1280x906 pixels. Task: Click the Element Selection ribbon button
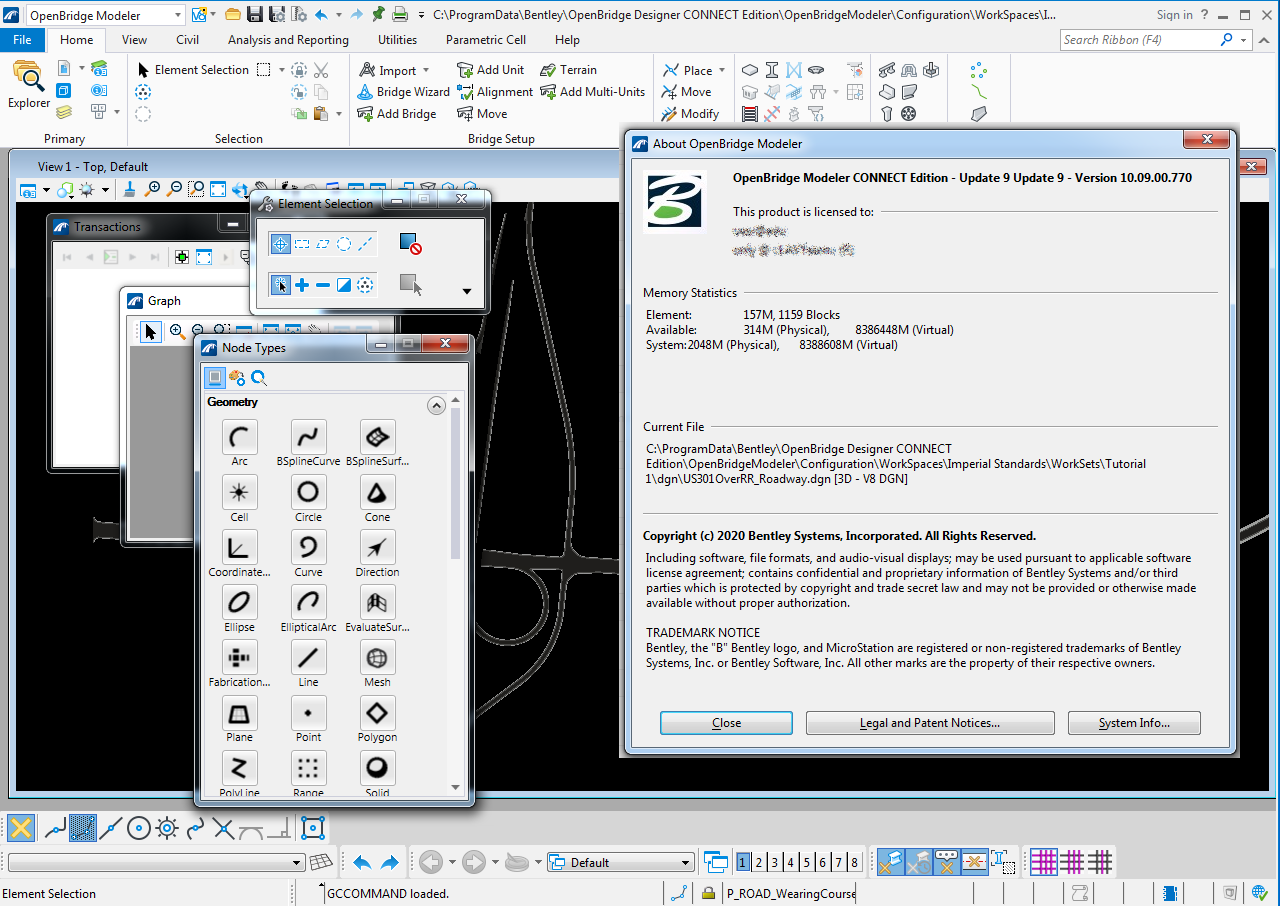(193, 70)
